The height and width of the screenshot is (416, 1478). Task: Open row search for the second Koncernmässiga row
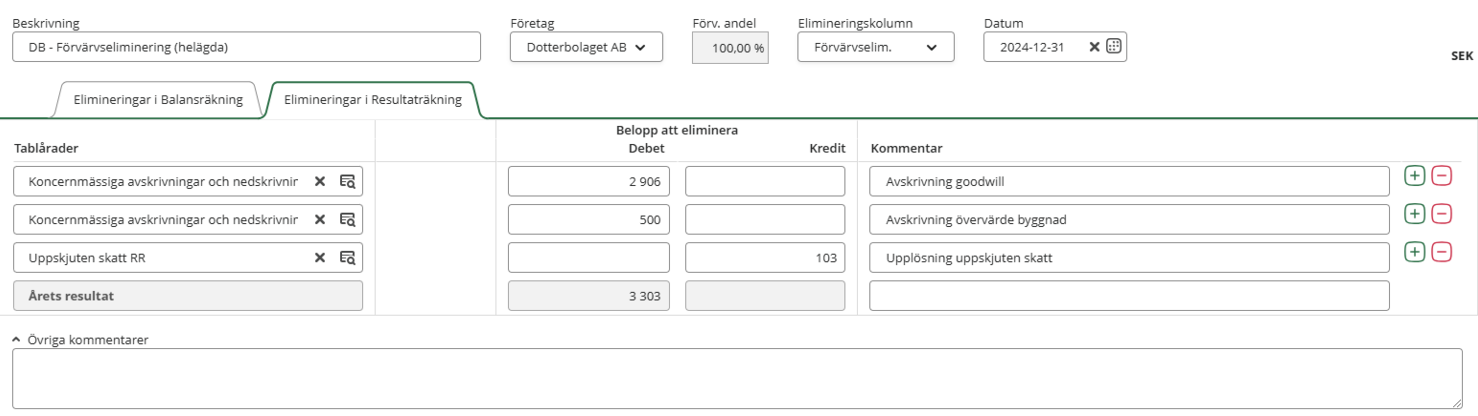point(347,219)
